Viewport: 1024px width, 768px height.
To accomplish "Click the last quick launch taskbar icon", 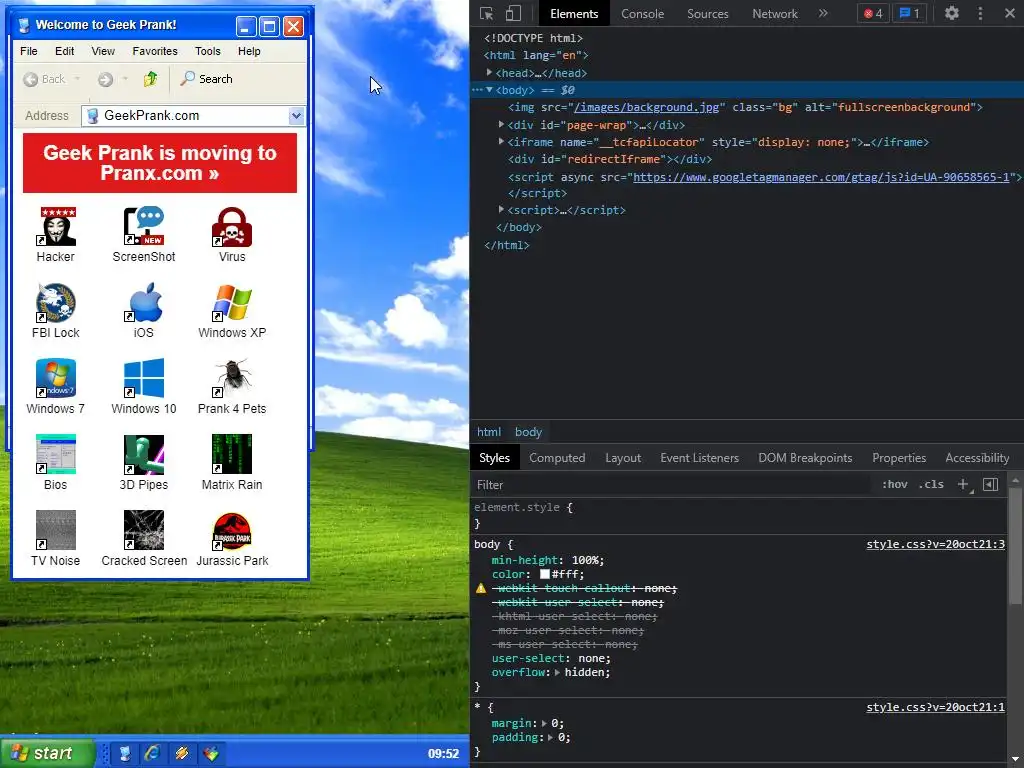I will click(x=210, y=753).
